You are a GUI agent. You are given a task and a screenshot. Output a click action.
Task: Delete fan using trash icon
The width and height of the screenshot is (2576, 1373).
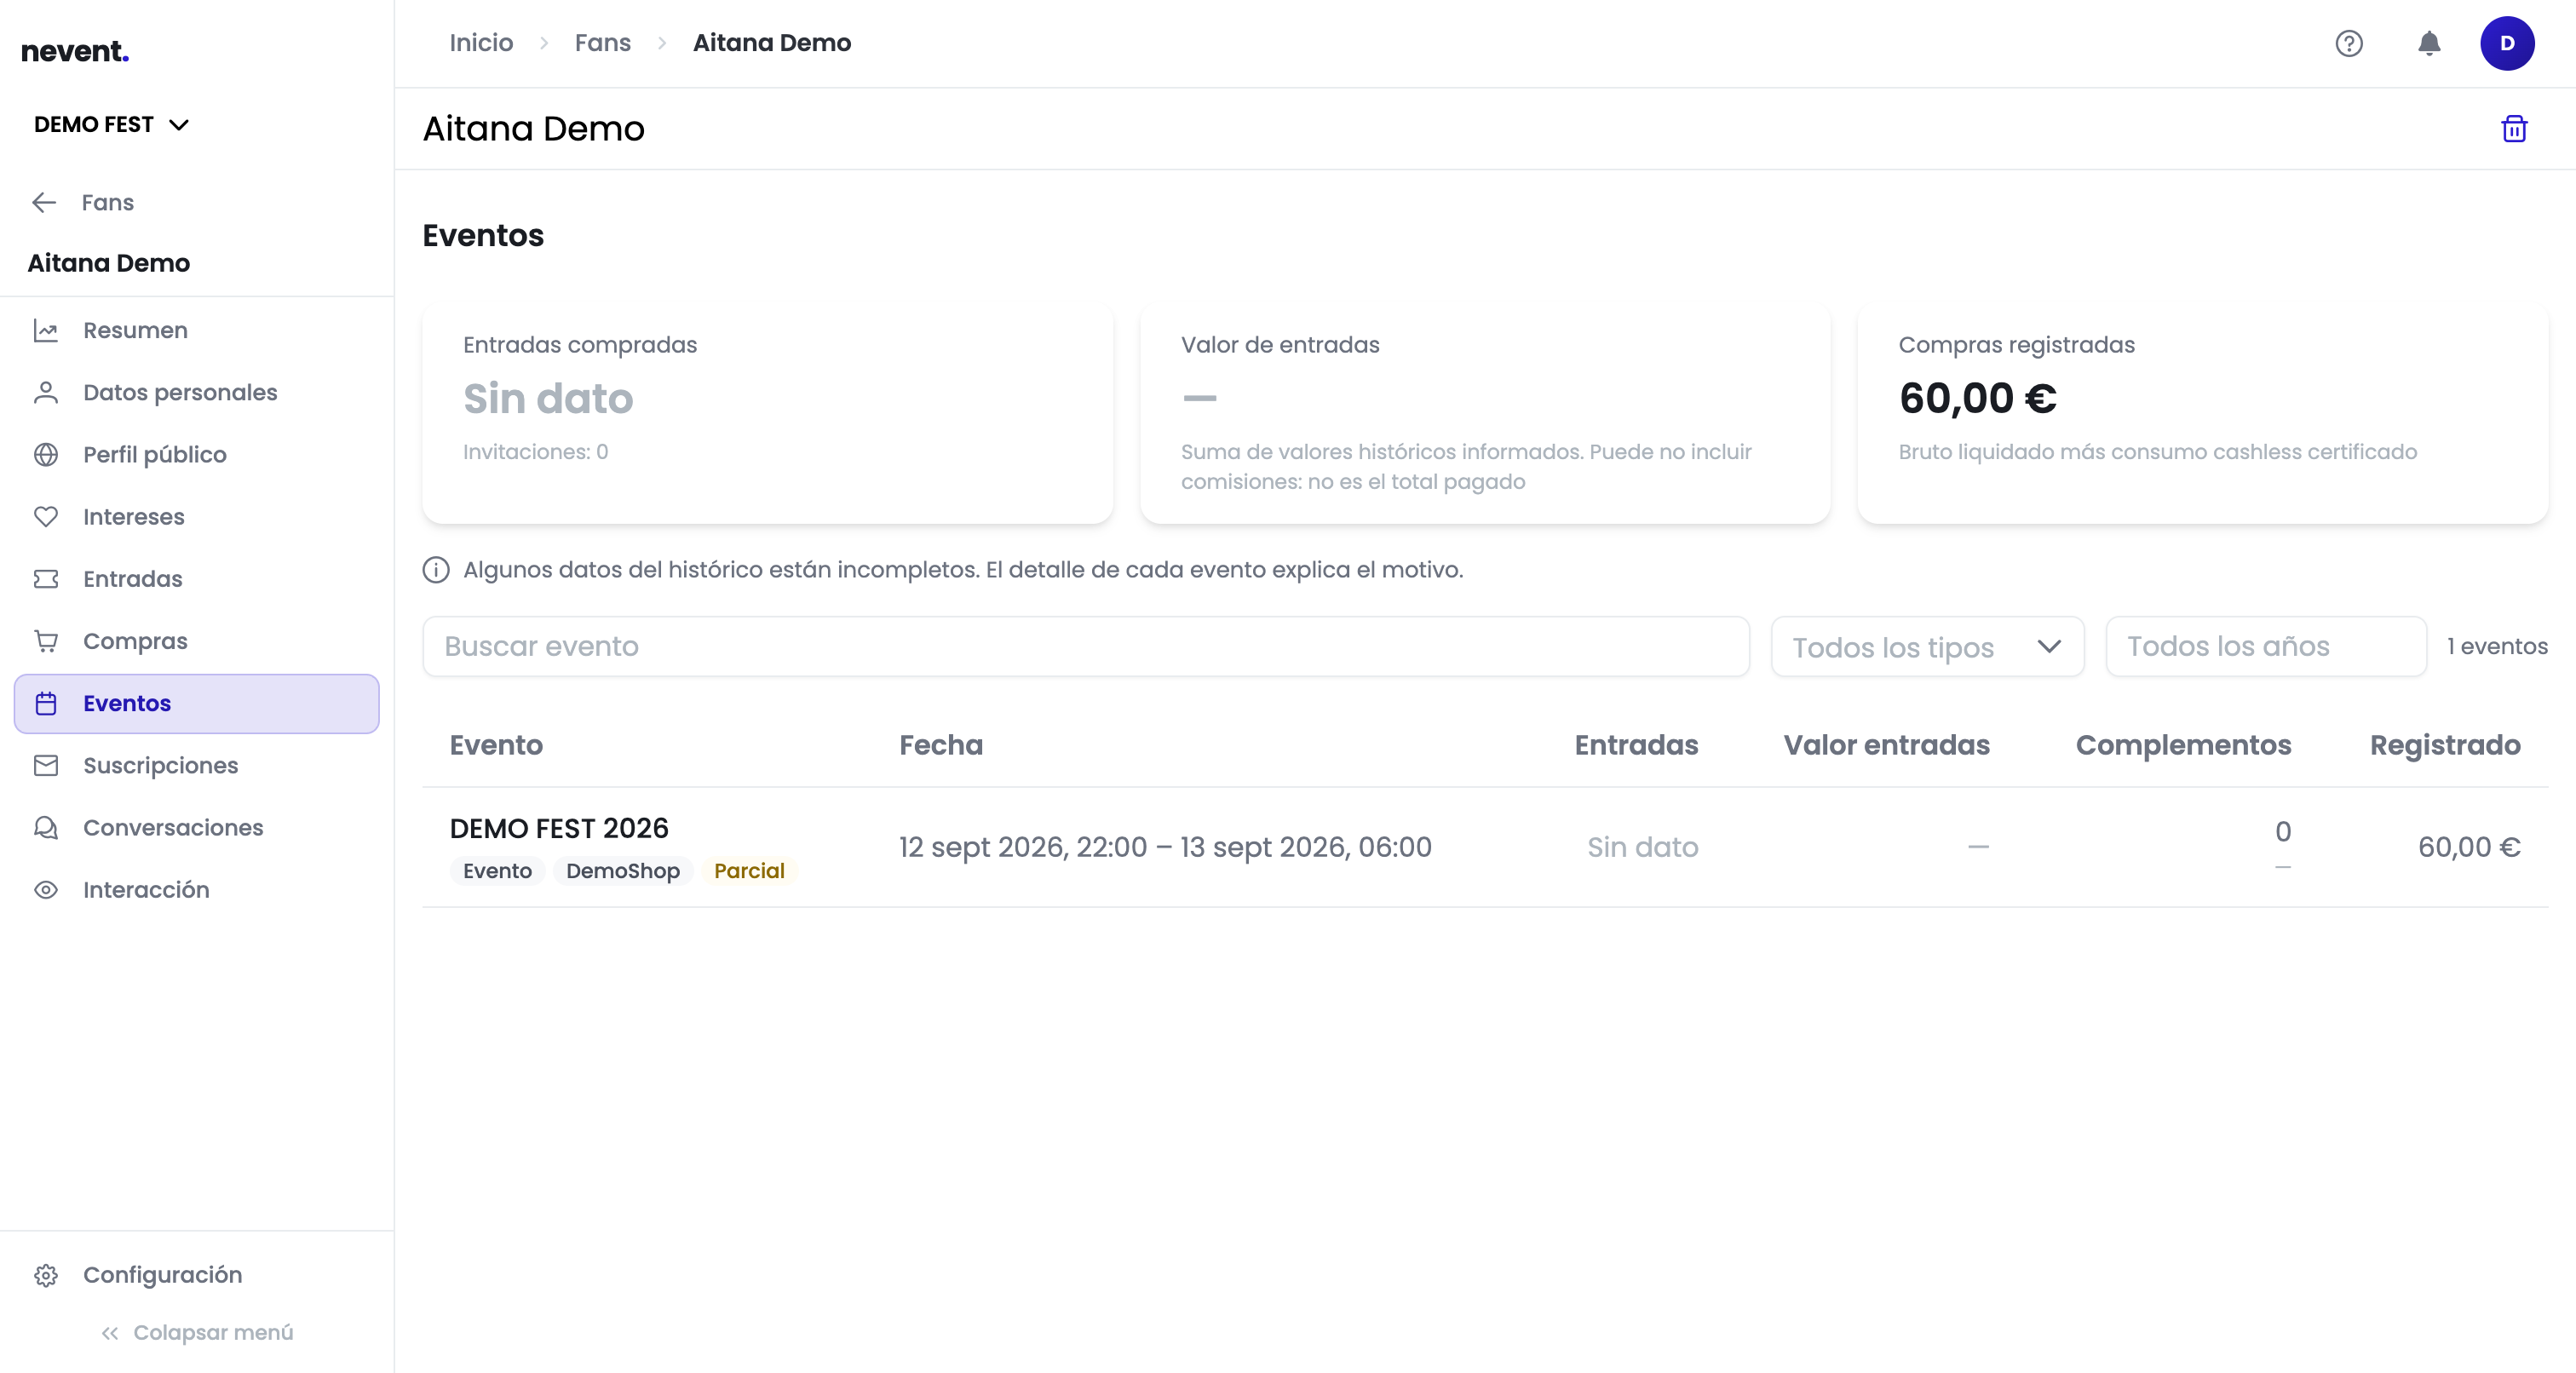(x=2514, y=129)
